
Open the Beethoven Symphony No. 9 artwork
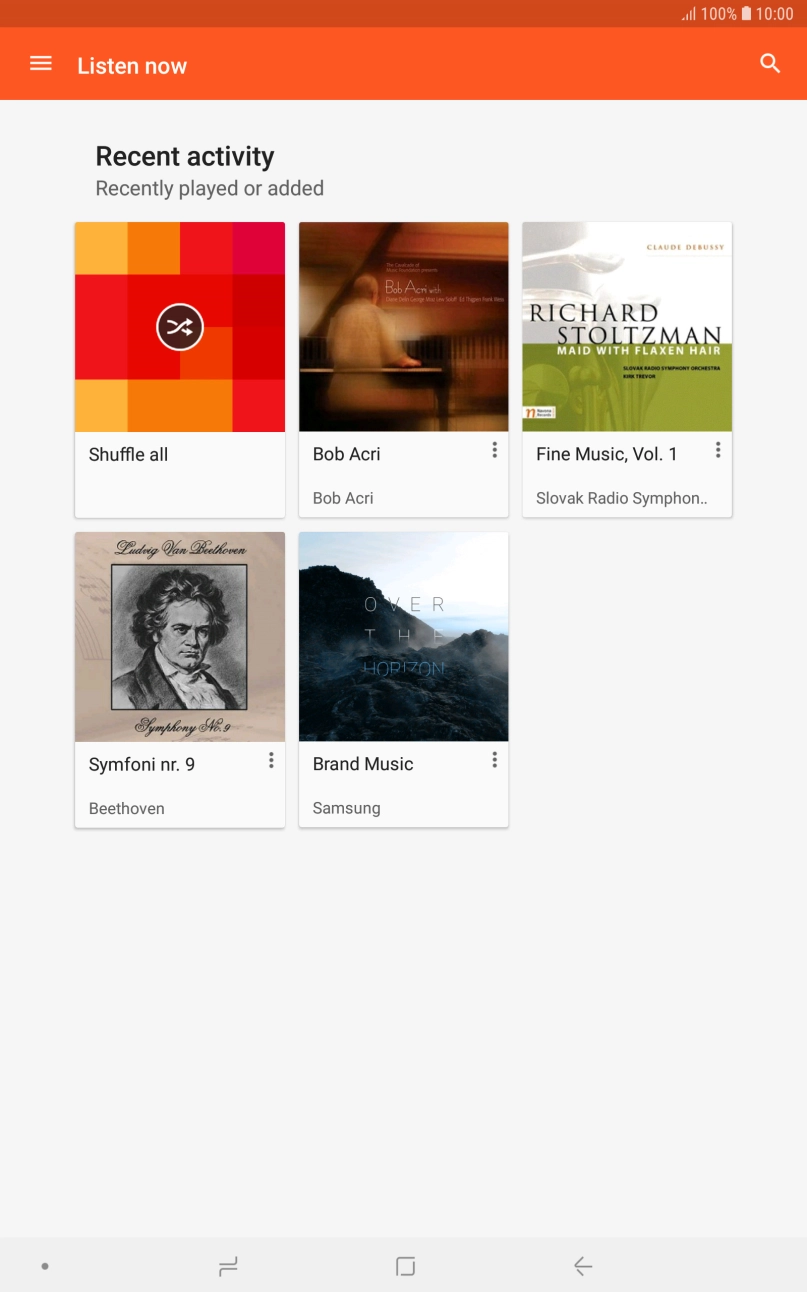coord(180,637)
